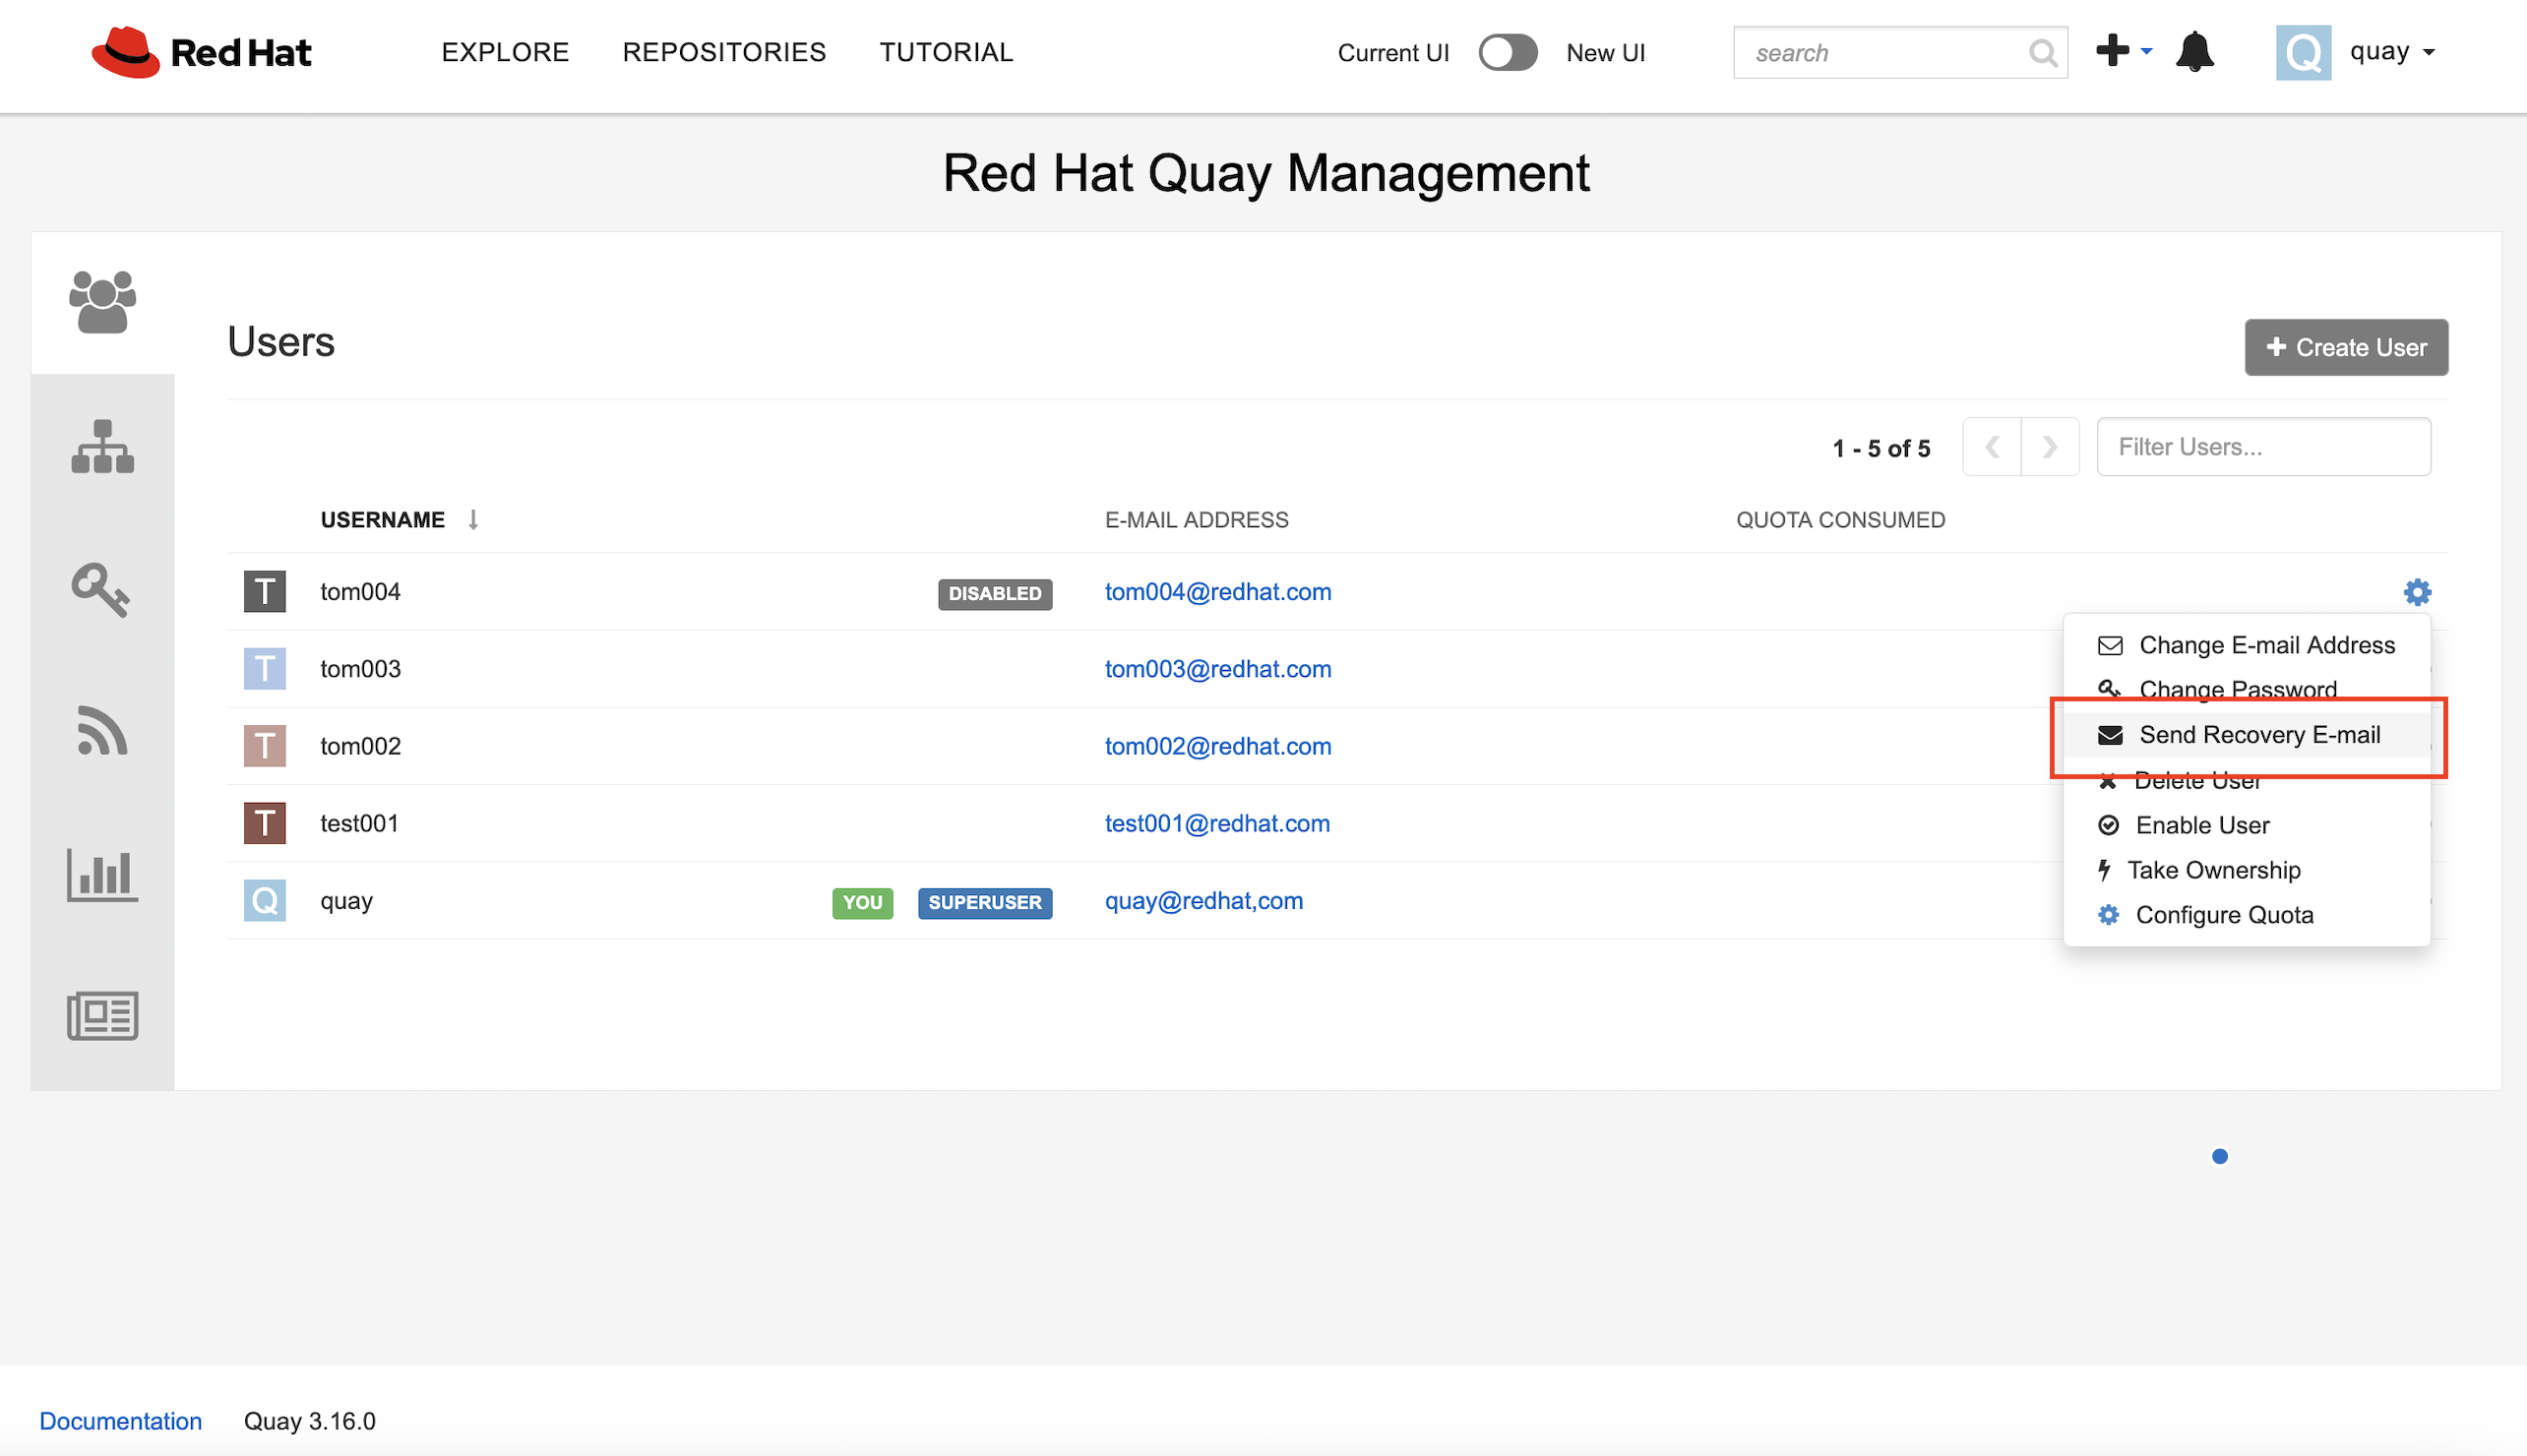Click the Create User button
2527x1456 pixels.
(x=2345, y=348)
